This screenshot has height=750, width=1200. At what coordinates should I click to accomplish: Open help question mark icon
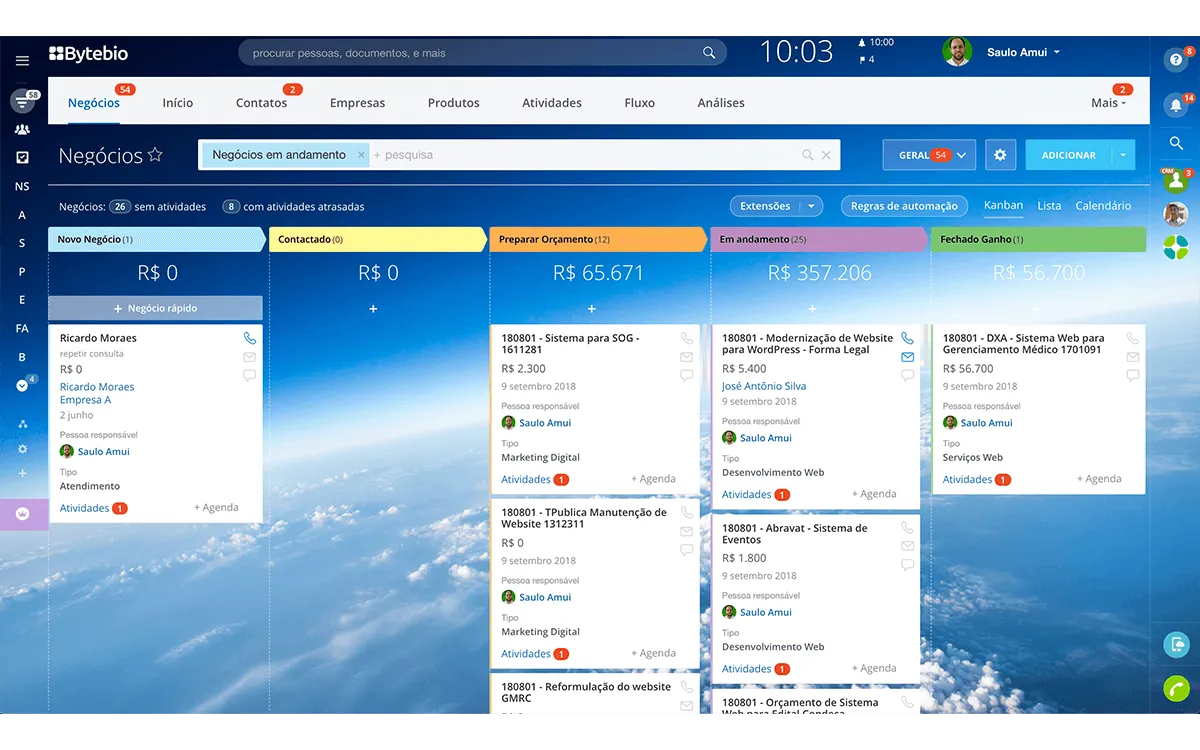coord(1175,60)
